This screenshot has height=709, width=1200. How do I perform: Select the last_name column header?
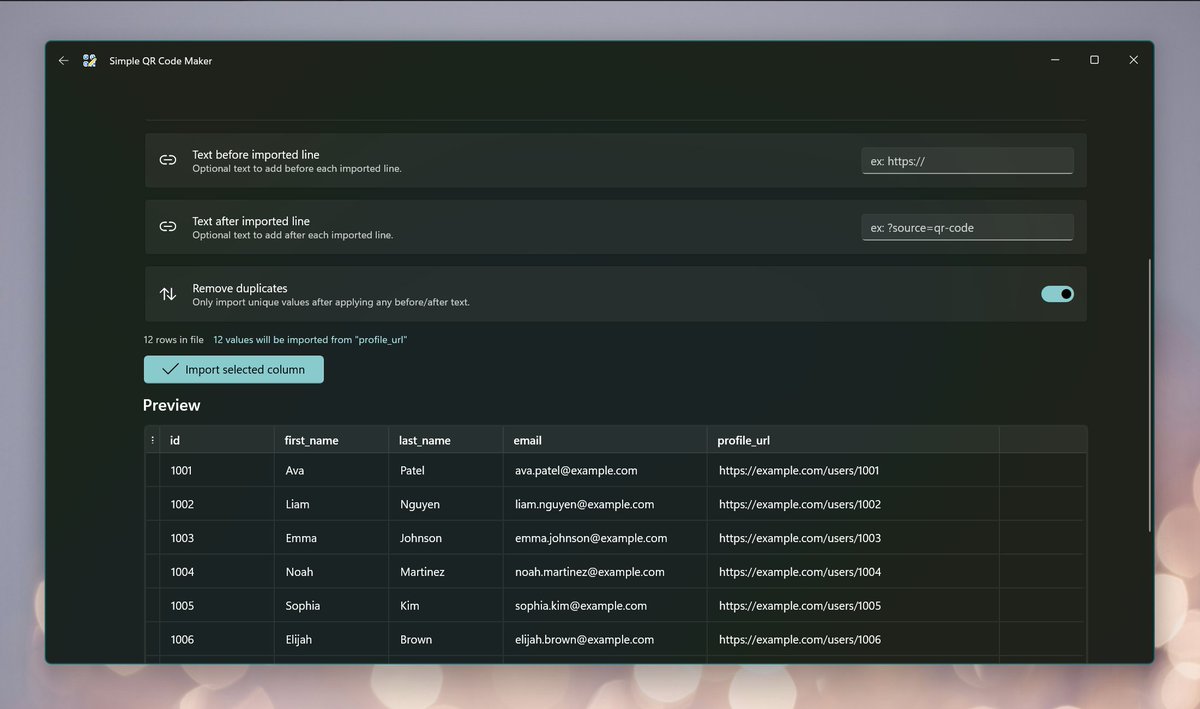coord(446,440)
